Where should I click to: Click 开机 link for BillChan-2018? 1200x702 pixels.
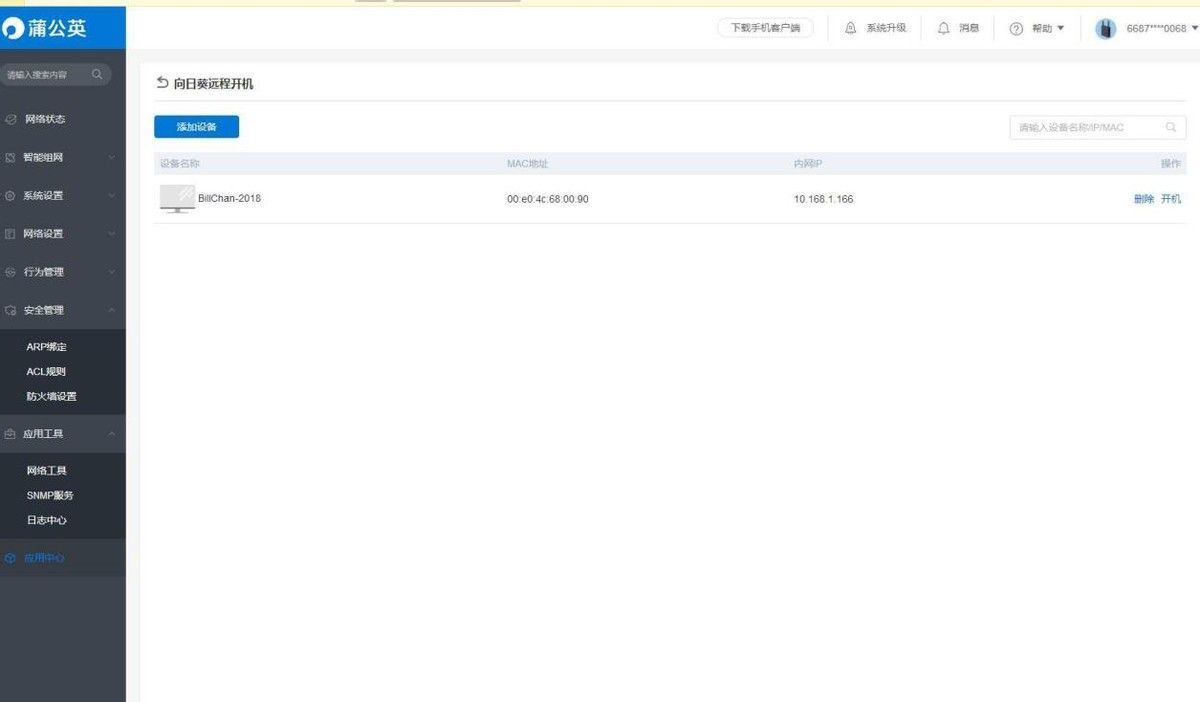(x=1170, y=199)
